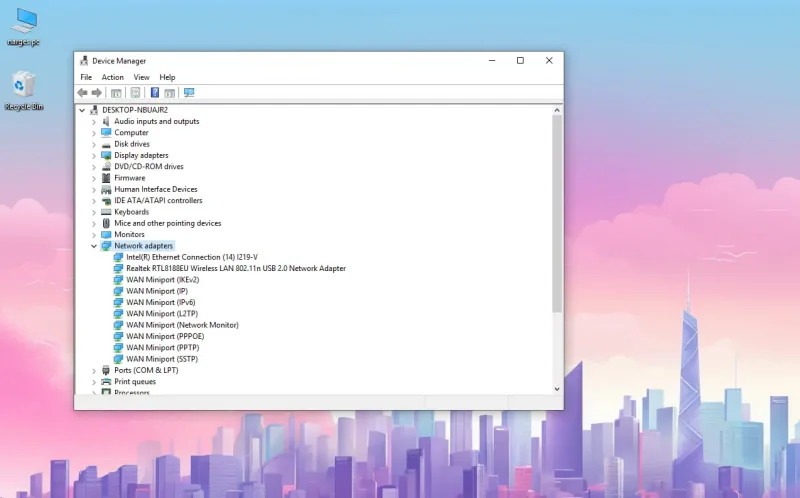Image resolution: width=800 pixels, height=498 pixels.
Task: Click the Properties toolbar icon
Action: click(x=135, y=93)
